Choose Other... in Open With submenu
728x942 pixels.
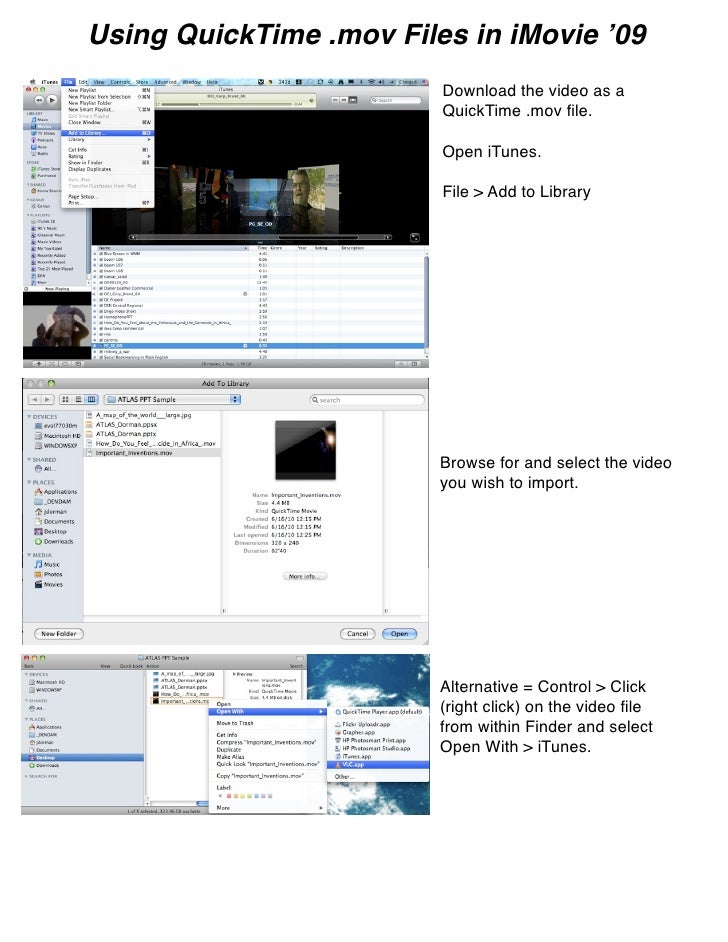pyautogui.click(x=379, y=777)
